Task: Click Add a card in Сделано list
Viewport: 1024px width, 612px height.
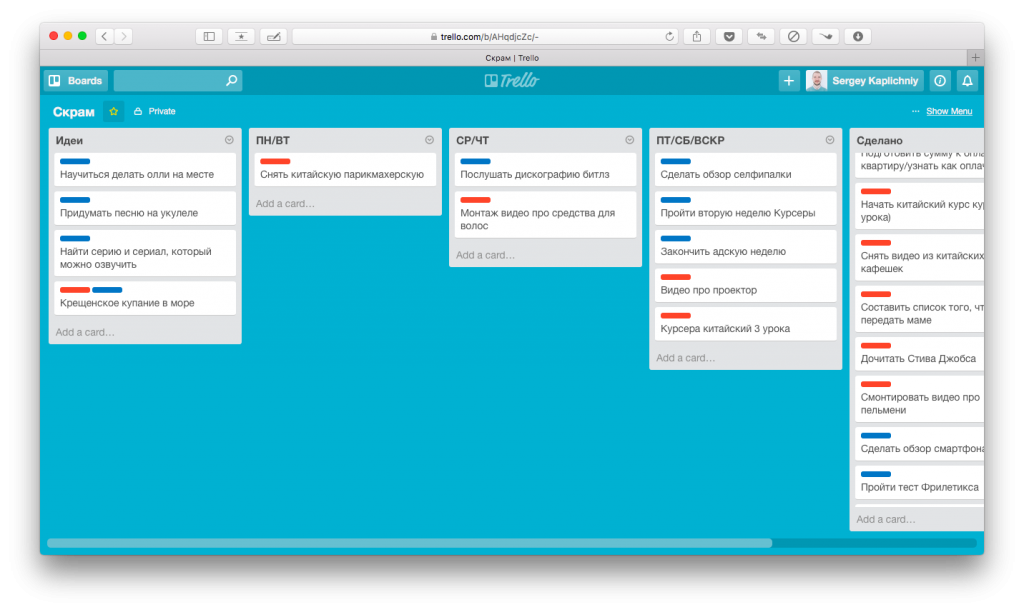Action: pos(883,519)
